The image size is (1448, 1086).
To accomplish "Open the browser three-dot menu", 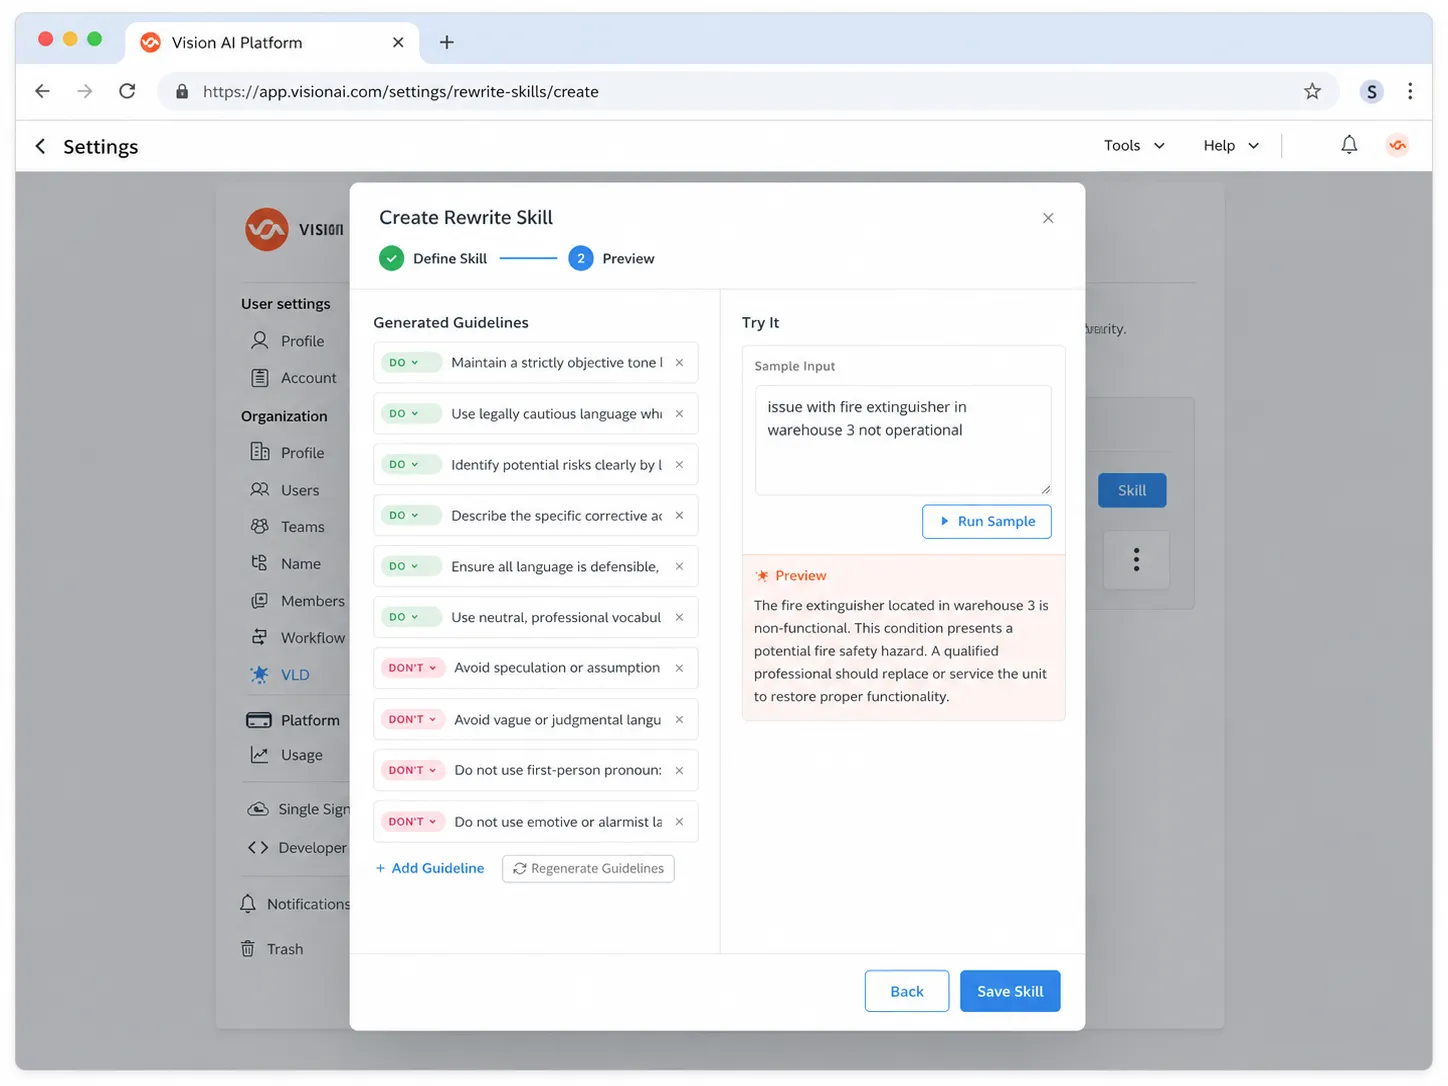I will [1410, 92].
